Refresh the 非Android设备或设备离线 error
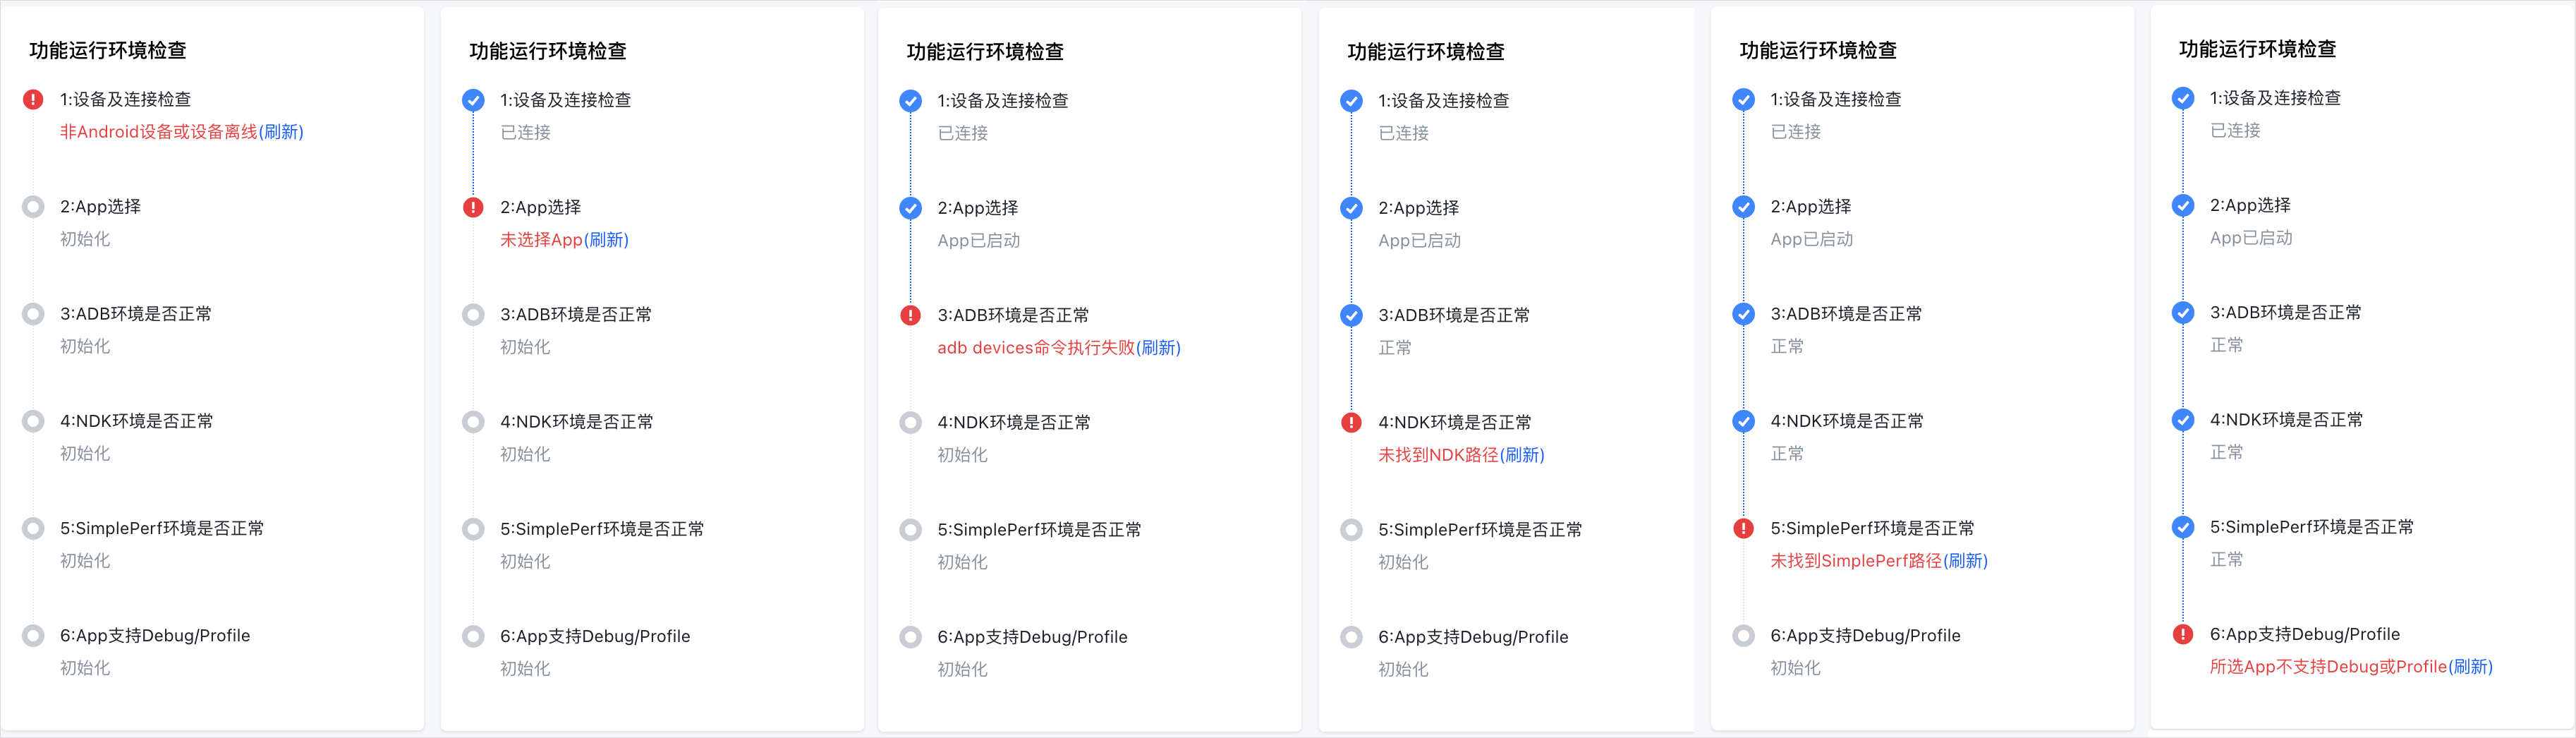 pos(281,132)
